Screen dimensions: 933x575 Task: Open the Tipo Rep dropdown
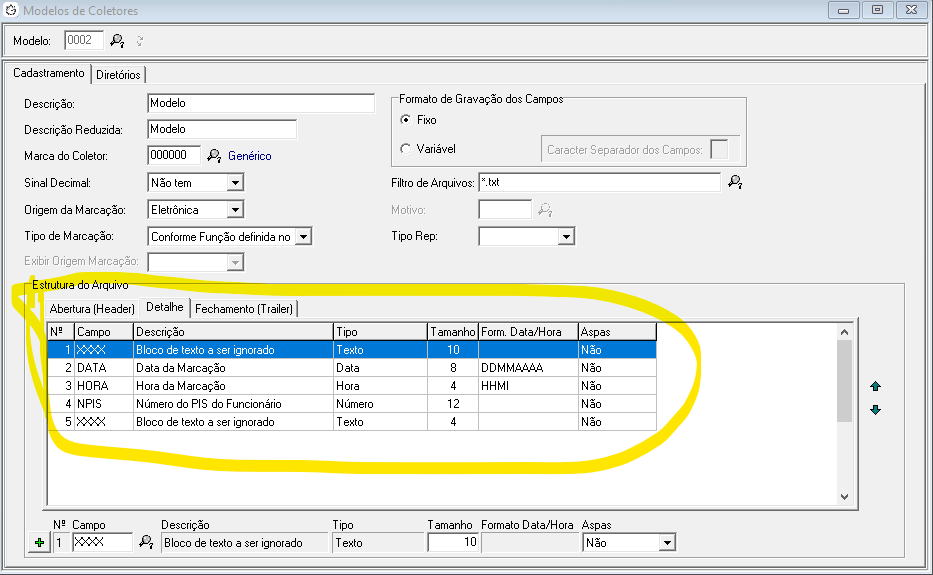point(566,237)
